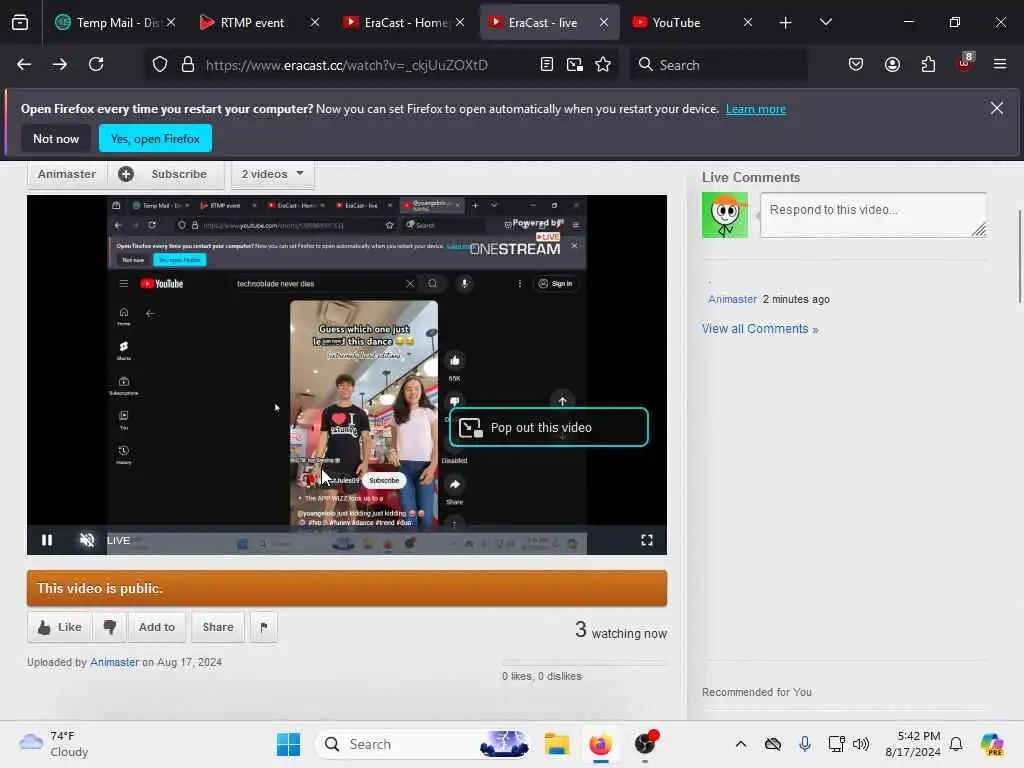Click the Not now button
The height and width of the screenshot is (768, 1024).
(56, 138)
